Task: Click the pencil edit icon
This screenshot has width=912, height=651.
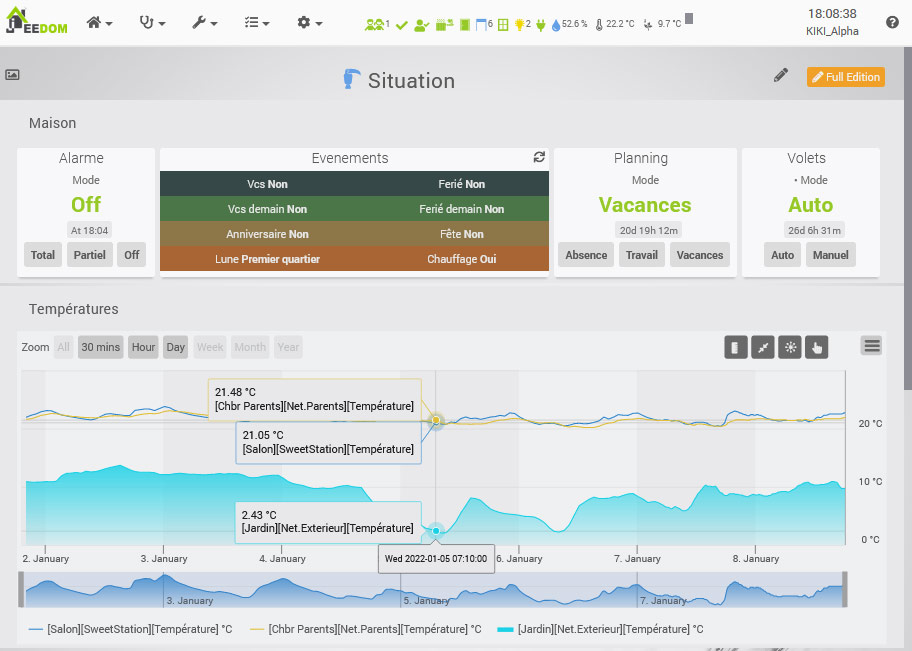Action: (781, 76)
